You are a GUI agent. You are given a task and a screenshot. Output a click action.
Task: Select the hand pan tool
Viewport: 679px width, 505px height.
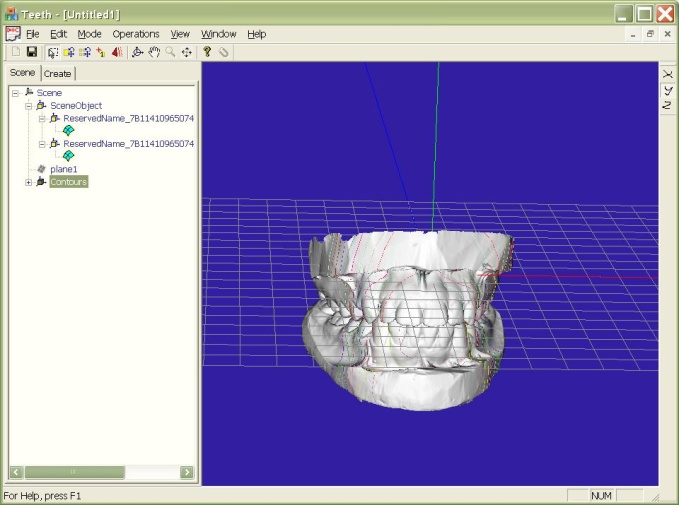tap(154, 52)
